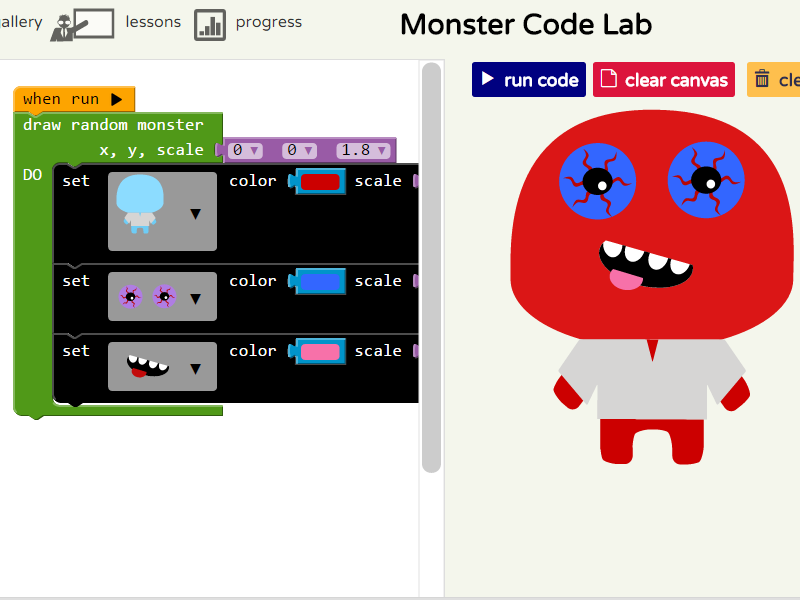Click the progress bar-chart icon
This screenshot has width=800, height=600.
210,24
